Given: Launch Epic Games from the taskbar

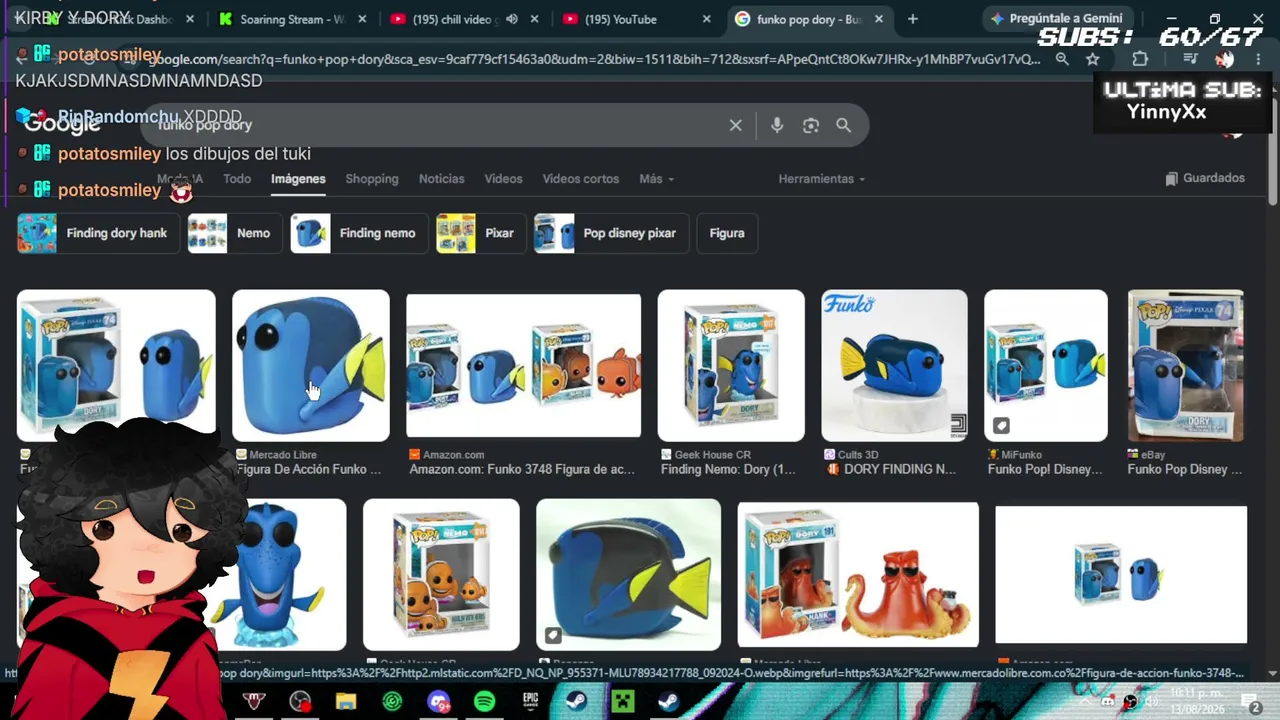Looking at the screenshot, I should [x=530, y=702].
